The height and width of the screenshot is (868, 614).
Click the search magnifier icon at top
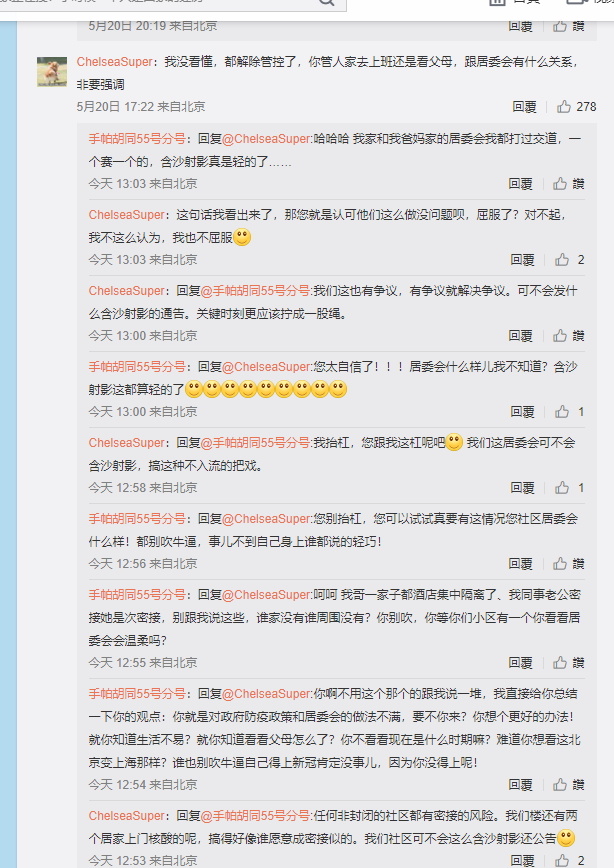[327, 2]
